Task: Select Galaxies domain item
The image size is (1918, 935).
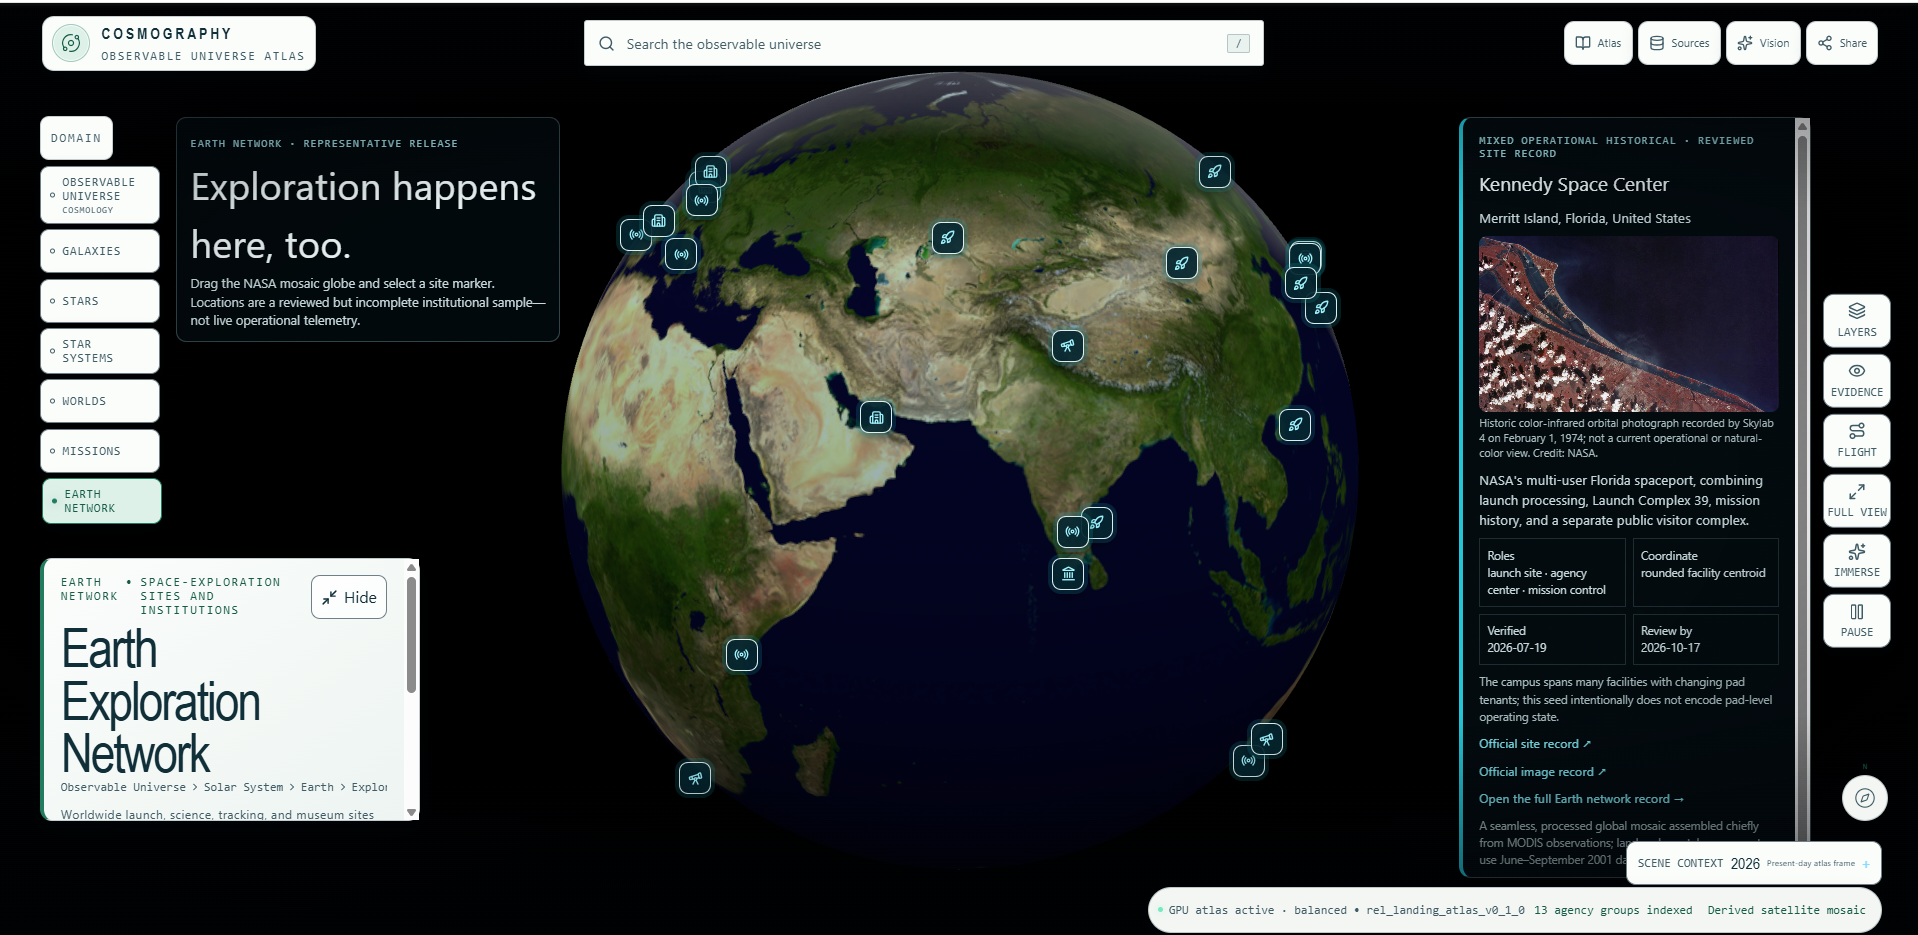Action: point(100,251)
